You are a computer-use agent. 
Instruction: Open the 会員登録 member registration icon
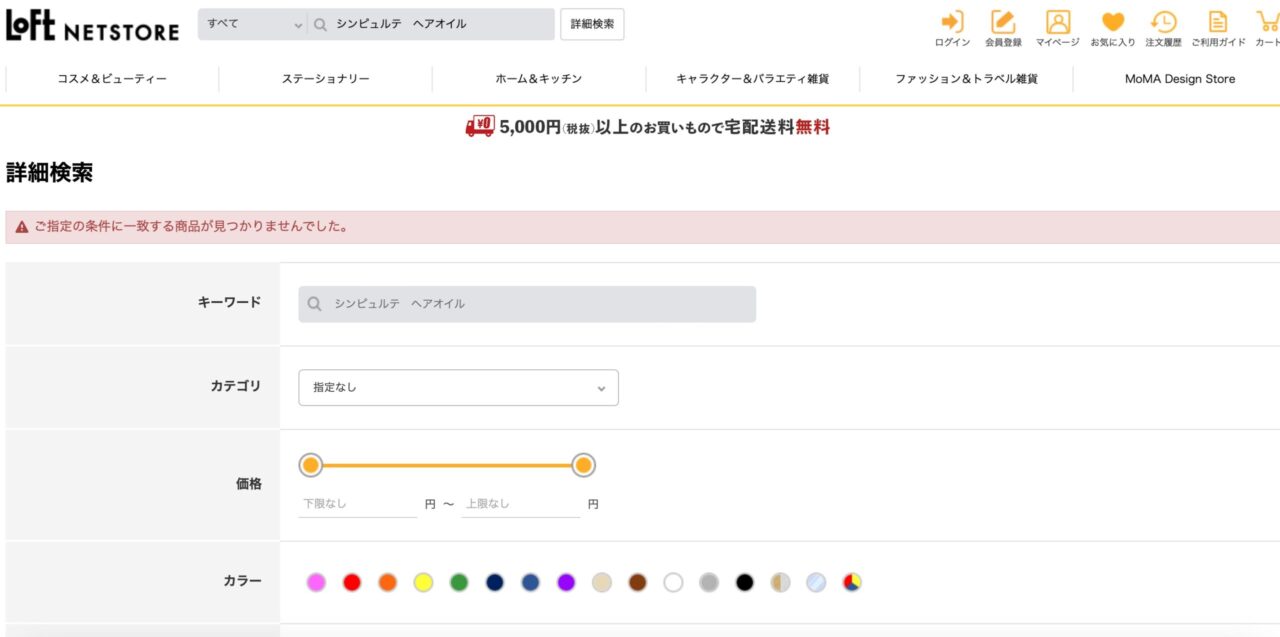pos(1003,22)
